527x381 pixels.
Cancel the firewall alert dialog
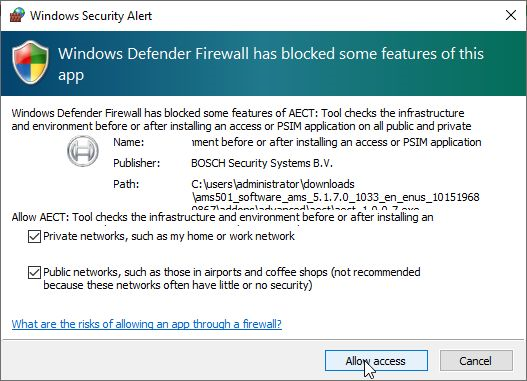476,361
